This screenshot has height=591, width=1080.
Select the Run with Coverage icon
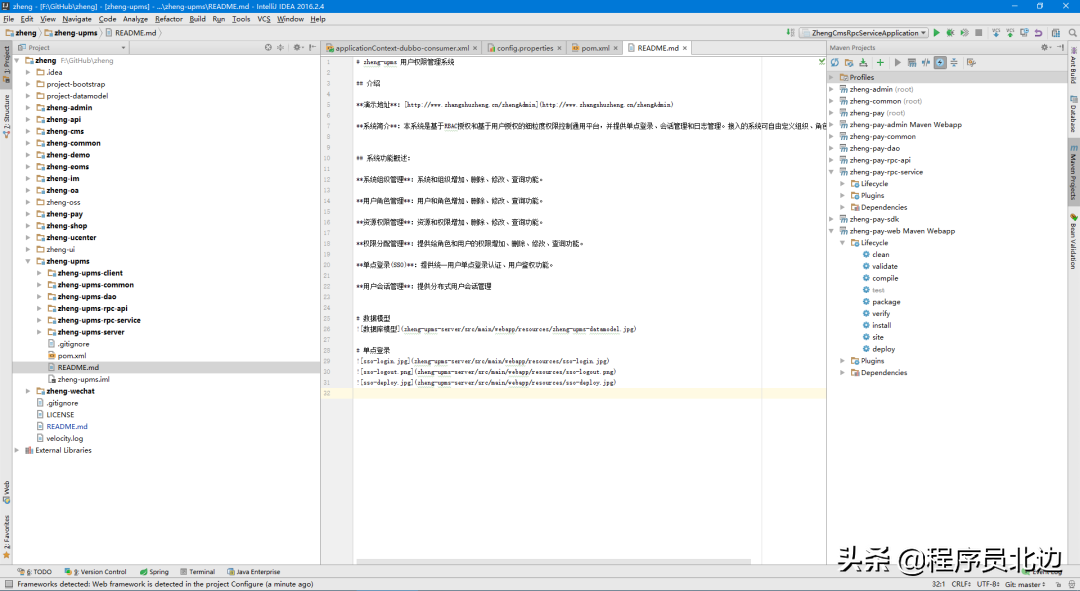967,32
